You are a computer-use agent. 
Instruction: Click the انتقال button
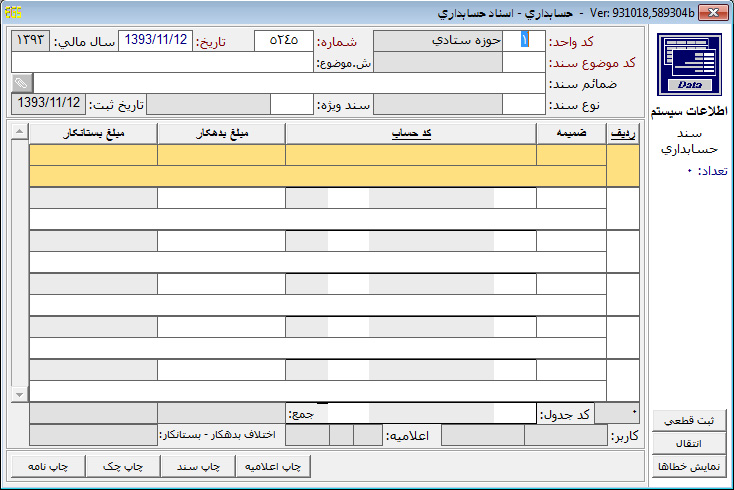pyautogui.click(x=689, y=443)
